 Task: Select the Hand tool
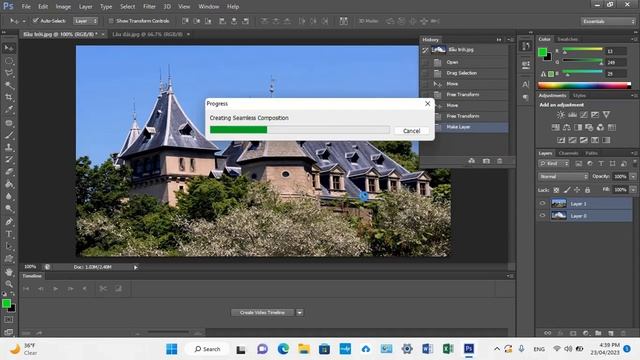[9, 272]
